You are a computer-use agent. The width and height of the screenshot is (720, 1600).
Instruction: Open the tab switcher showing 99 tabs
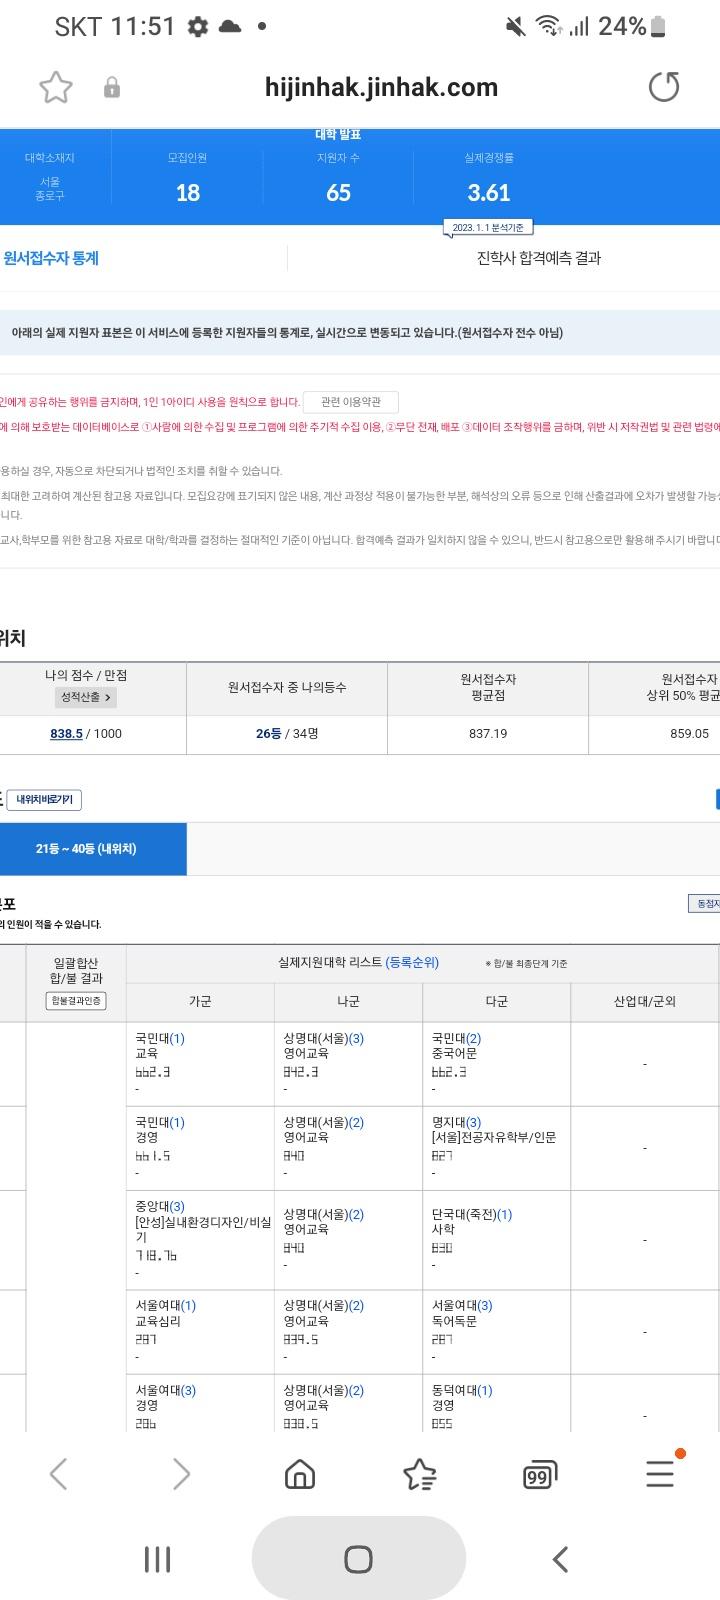pyautogui.click(x=539, y=1475)
